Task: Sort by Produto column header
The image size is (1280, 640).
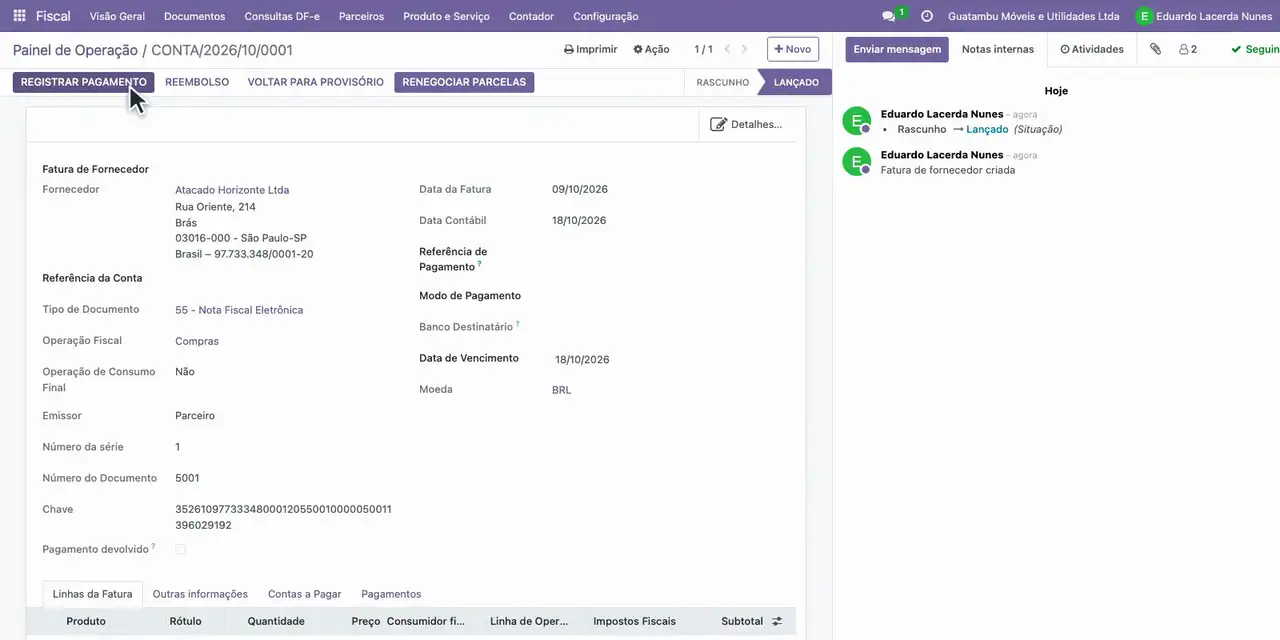Action: 86,621
